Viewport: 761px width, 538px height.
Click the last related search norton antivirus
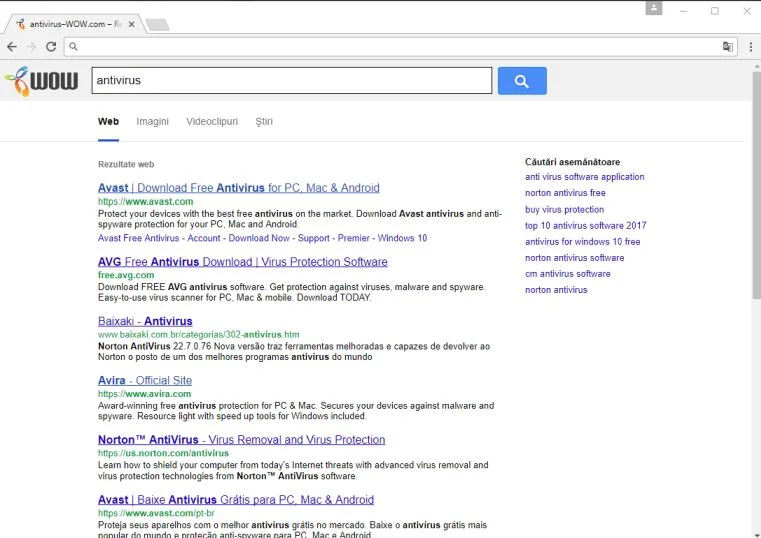[556, 290]
